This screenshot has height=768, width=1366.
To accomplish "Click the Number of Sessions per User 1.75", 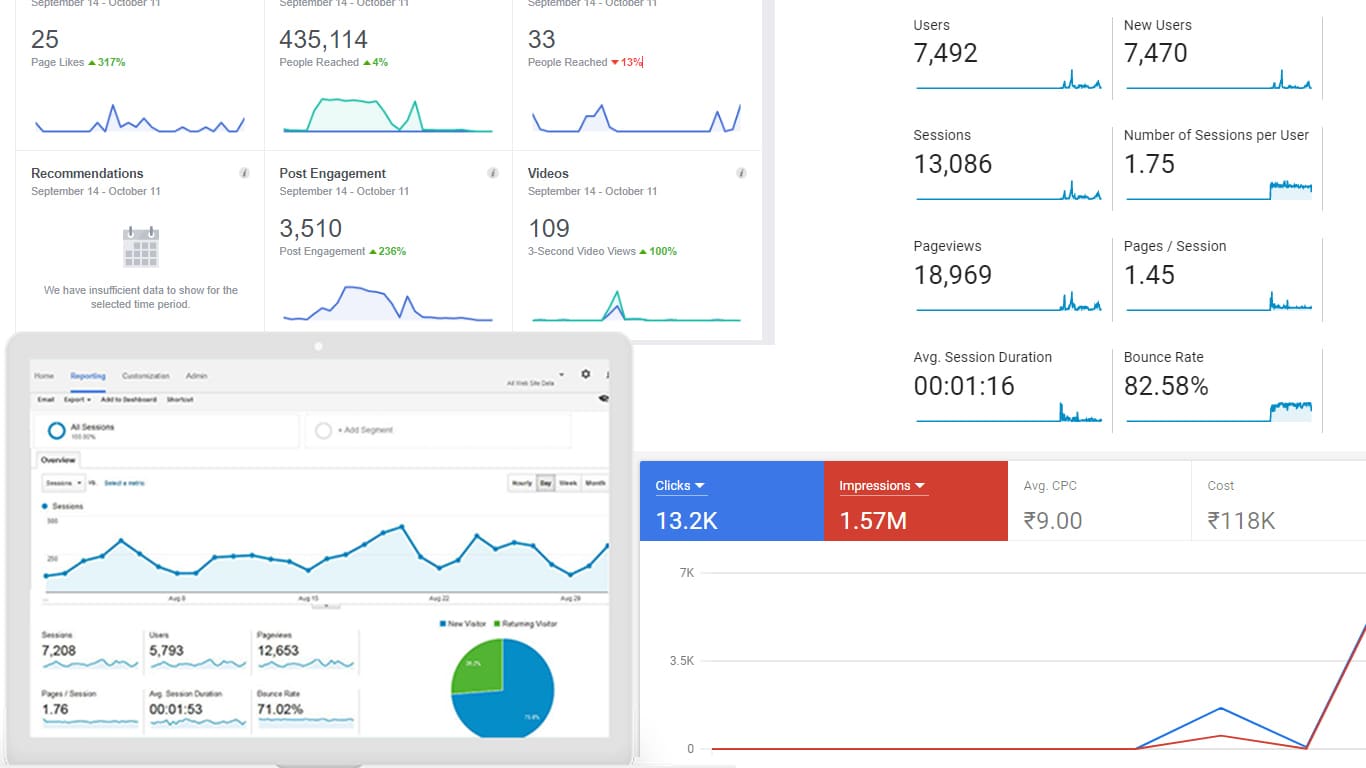I will 1149,164.
